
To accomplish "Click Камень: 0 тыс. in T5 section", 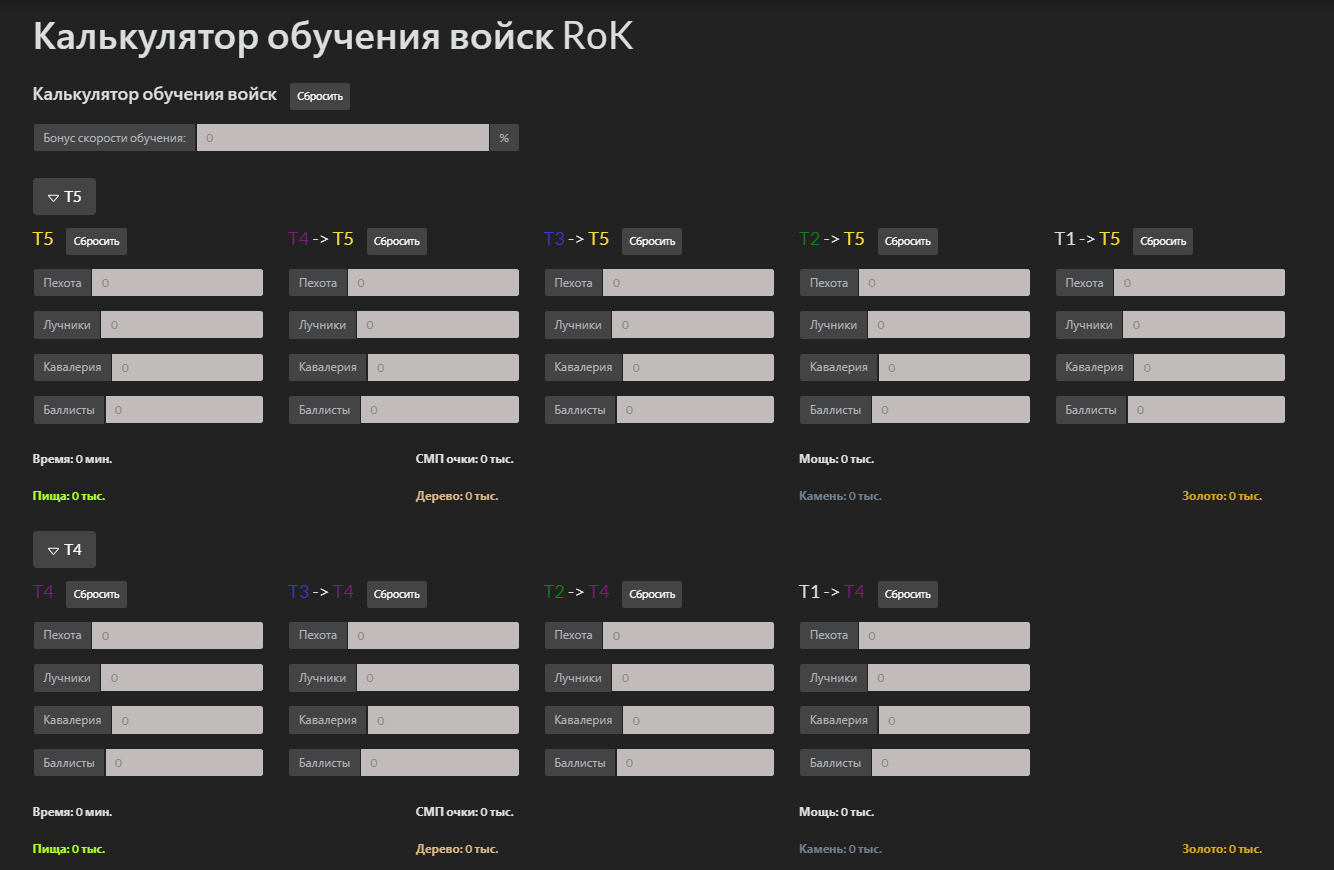I will [x=841, y=496].
